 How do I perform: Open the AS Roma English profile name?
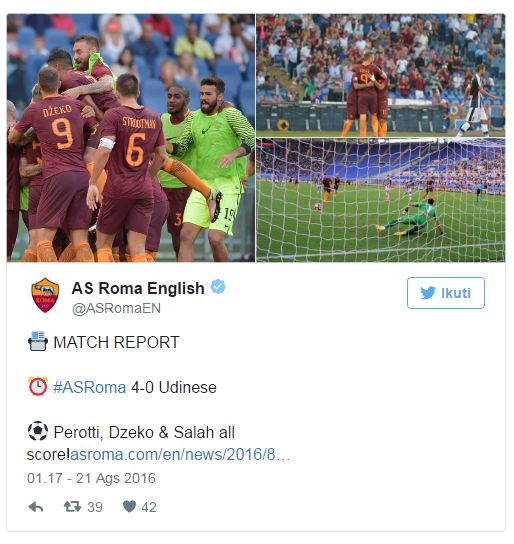pyautogui.click(x=138, y=288)
